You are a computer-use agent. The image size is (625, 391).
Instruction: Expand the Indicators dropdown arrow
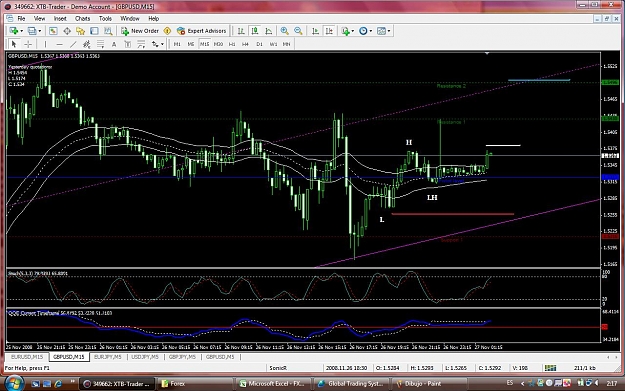point(352,31)
